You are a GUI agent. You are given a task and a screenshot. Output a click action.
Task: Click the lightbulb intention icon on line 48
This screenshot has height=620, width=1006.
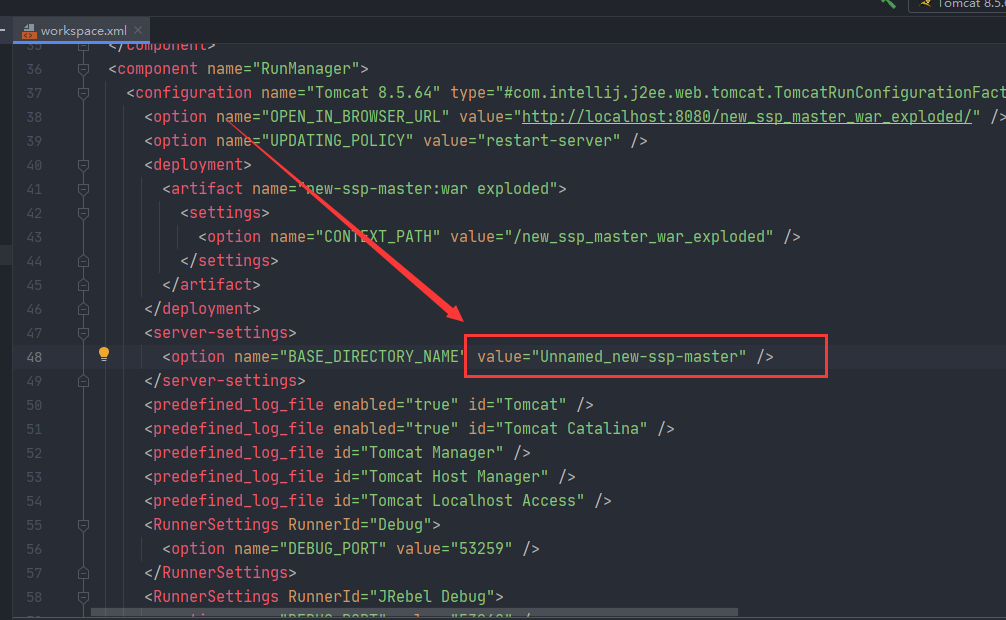tap(104, 354)
